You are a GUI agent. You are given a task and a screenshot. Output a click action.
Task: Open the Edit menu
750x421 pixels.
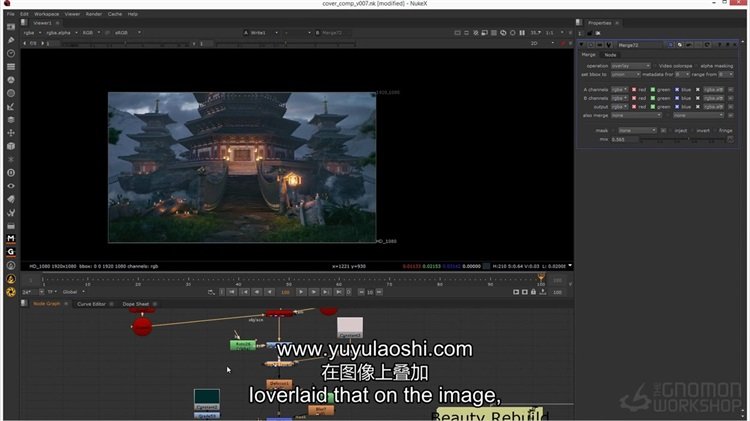tap(24, 14)
